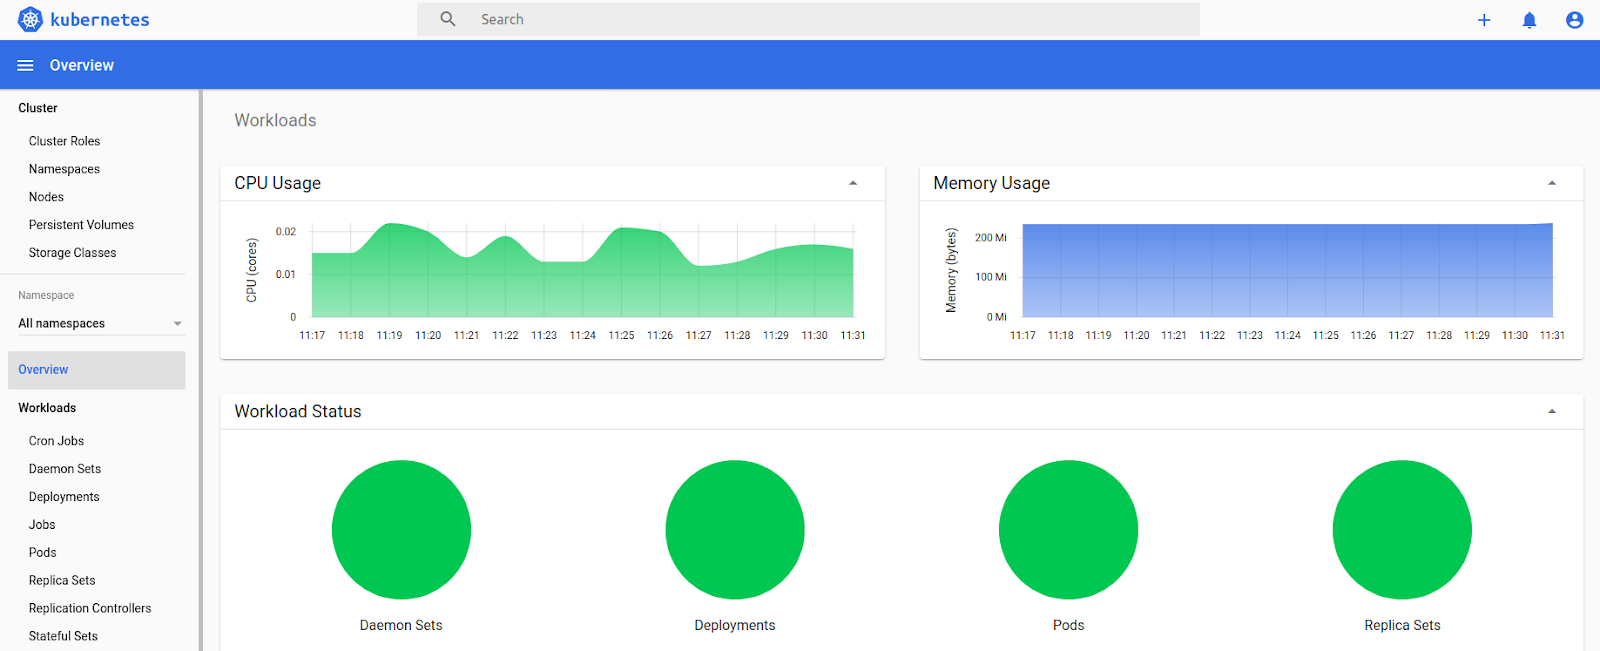This screenshot has width=1600, height=651.
Task: Click the Memory (bytes) axis title
Action: (x=951, y=270)
